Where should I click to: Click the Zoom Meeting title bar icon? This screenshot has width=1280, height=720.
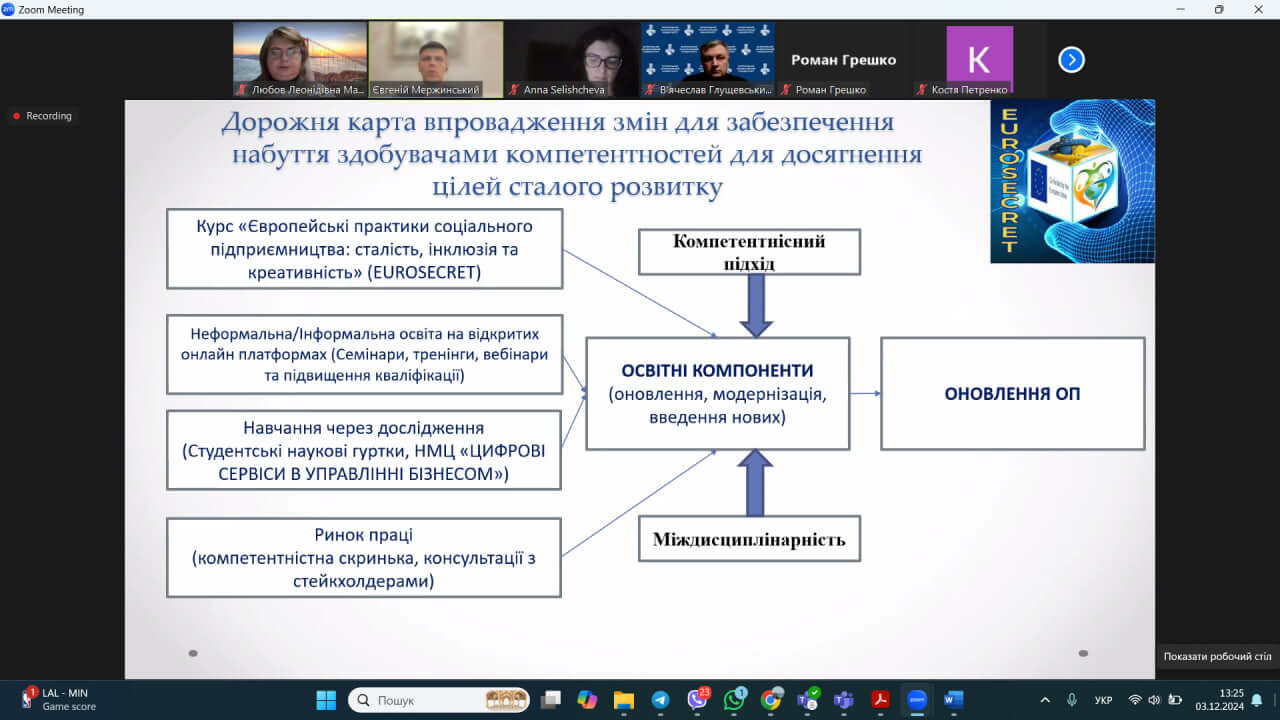coord(8,9)
